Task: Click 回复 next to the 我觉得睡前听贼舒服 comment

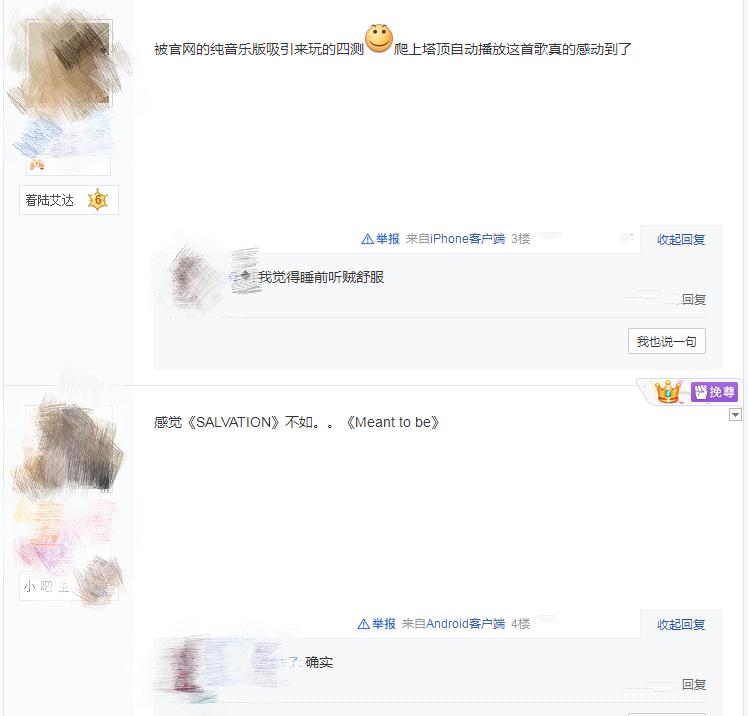Action: tap(694, 300)
